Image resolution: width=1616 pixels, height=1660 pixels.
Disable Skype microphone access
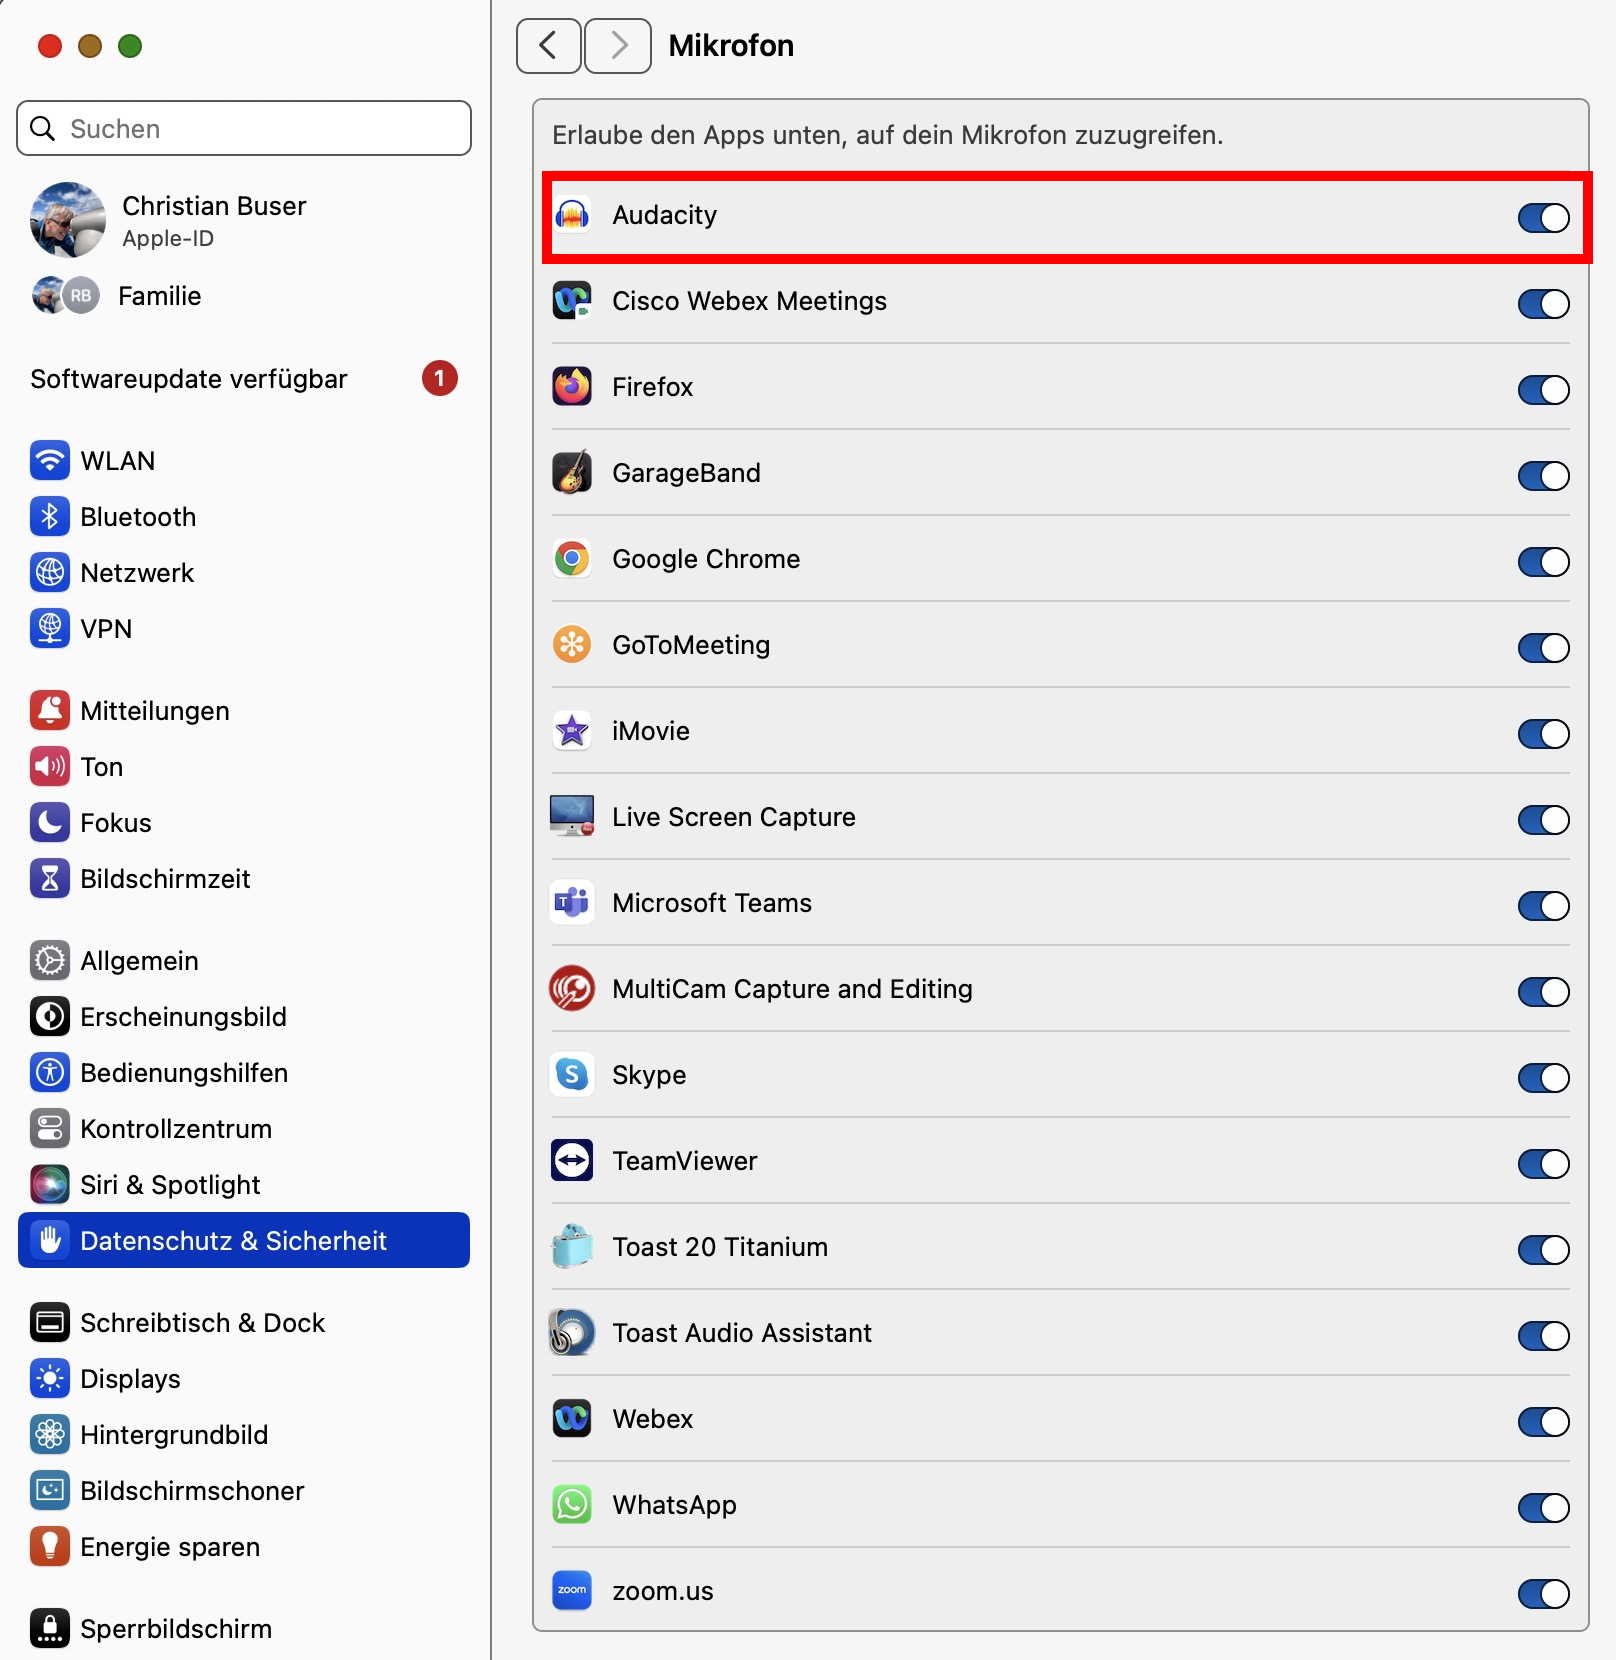(x=1543, y=1077)
